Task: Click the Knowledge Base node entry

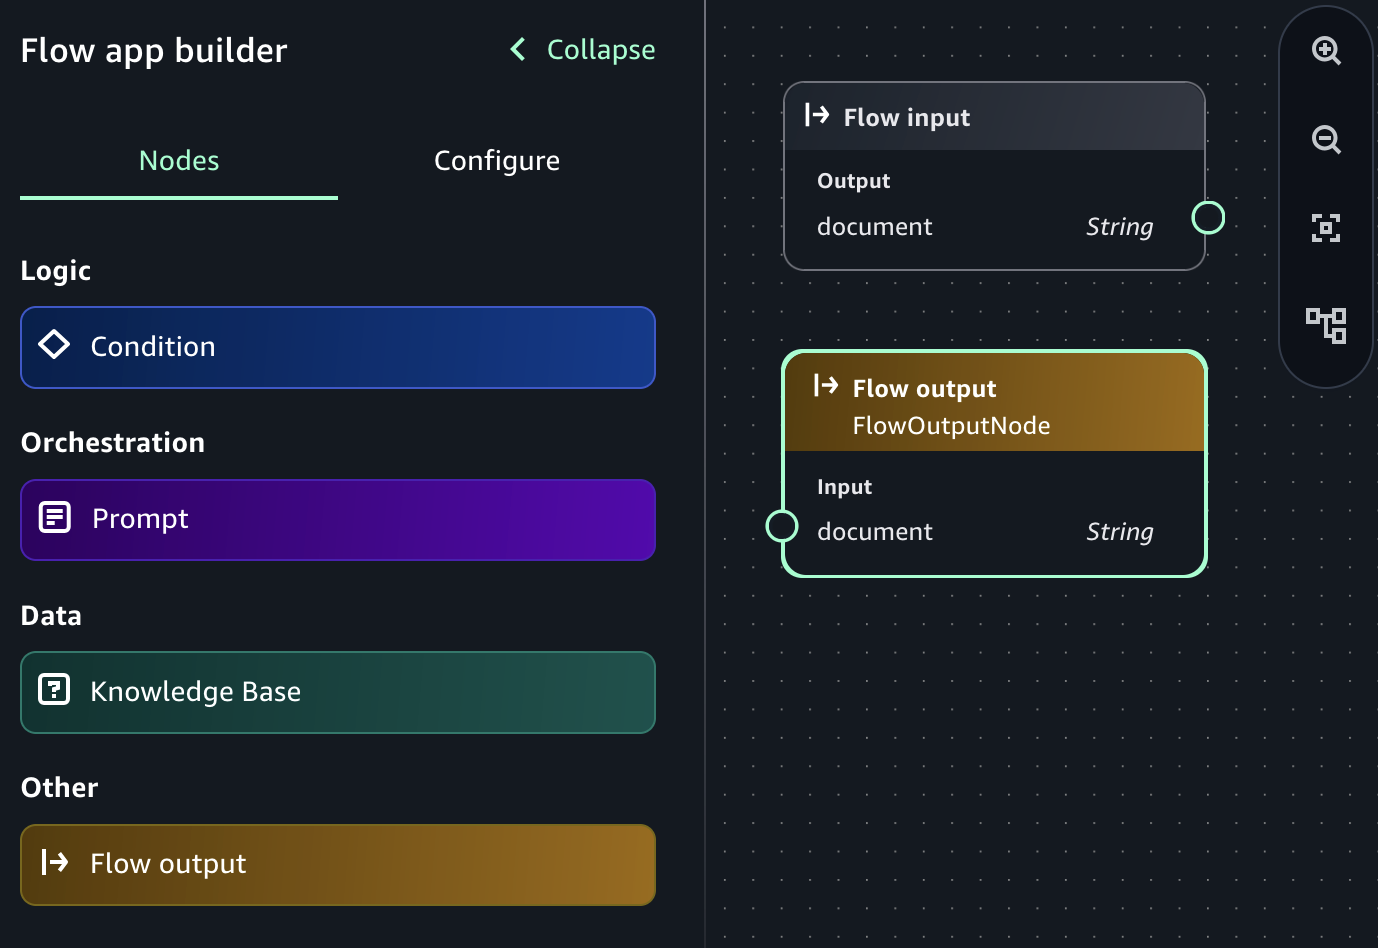Action: coord(337,691)
